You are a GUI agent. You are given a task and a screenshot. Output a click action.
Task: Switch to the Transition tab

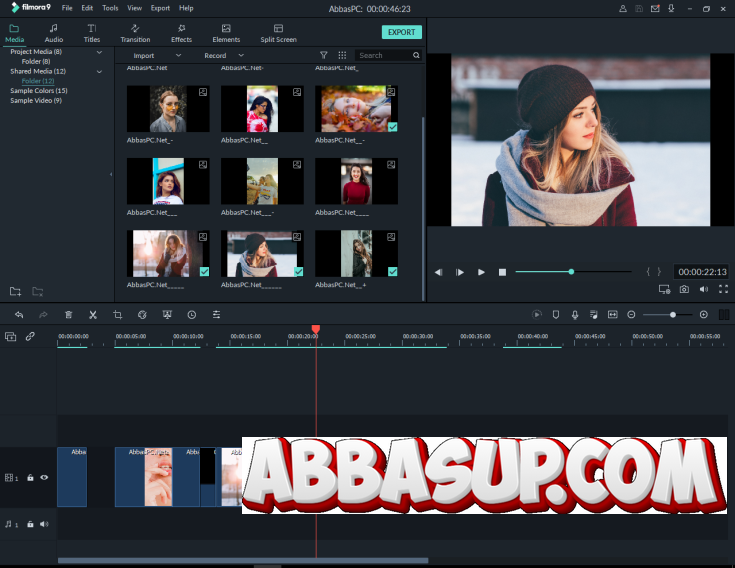click(x=135, y=33)
